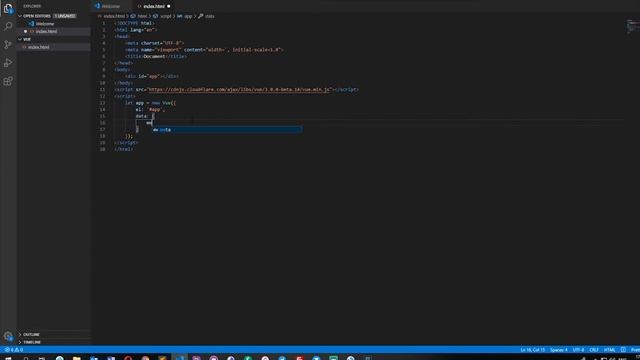Open the Manage gear menu

pyautogui.click(x=8, y=336)
